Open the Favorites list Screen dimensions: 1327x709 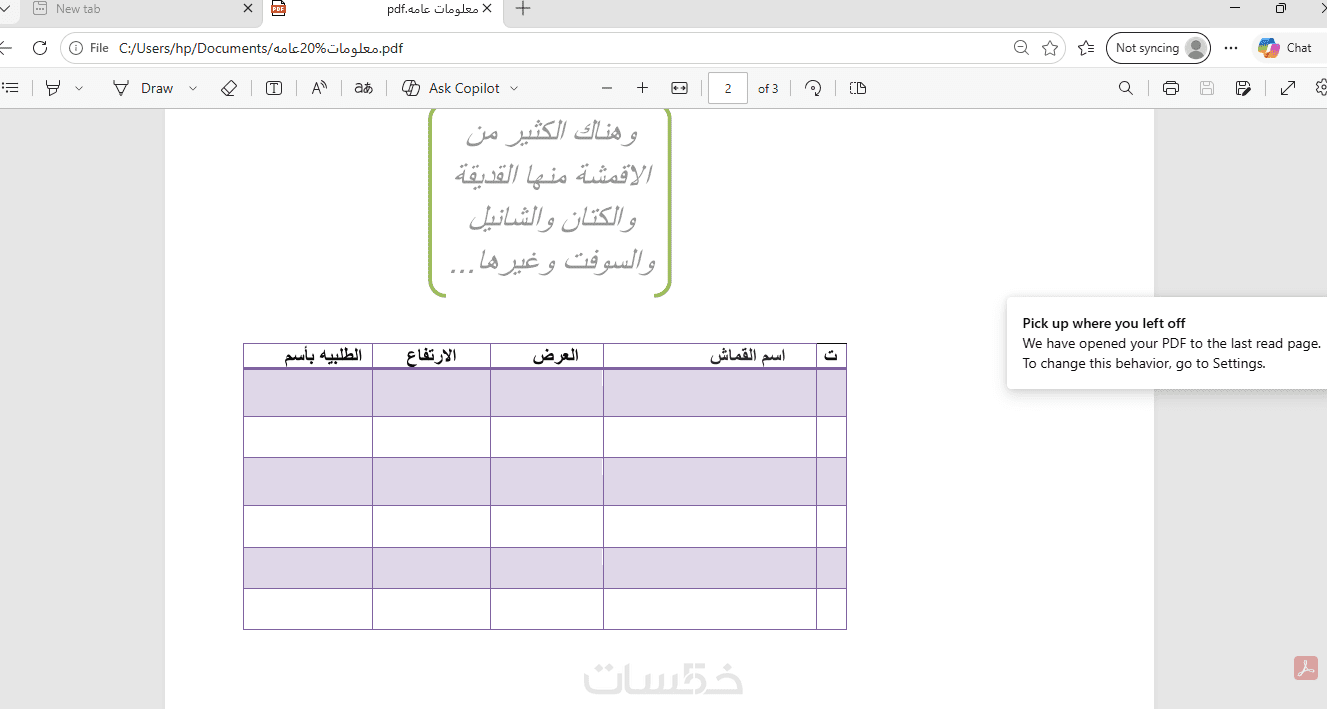1086,47
